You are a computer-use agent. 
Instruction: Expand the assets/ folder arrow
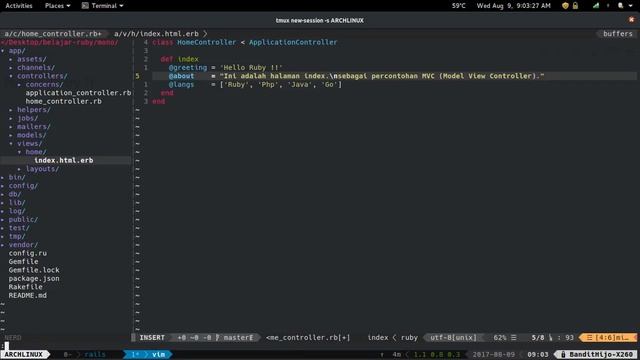(x=11, y=59)
